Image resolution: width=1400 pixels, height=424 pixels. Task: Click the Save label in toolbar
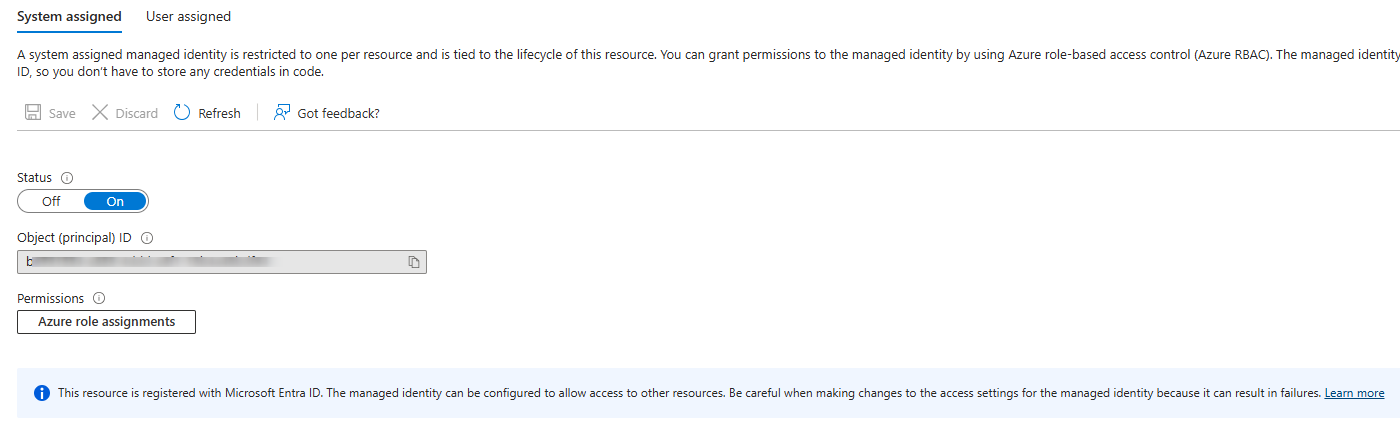tap(62, 114)
